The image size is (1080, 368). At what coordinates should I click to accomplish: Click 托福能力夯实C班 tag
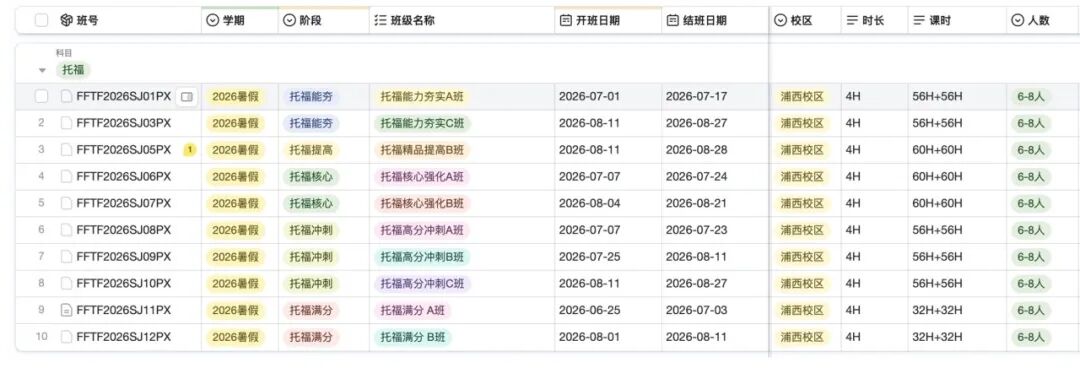coord(422,123)
